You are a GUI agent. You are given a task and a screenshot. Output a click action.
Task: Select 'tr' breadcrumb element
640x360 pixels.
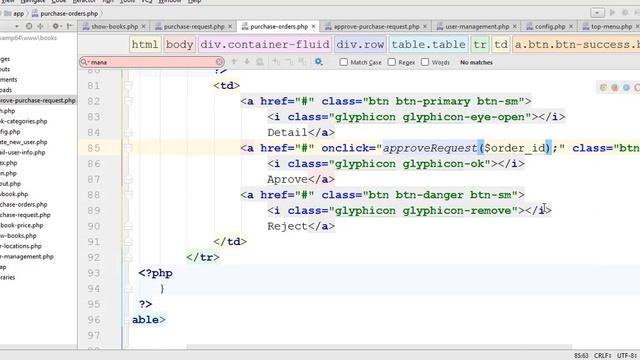(x=480, y=44)
